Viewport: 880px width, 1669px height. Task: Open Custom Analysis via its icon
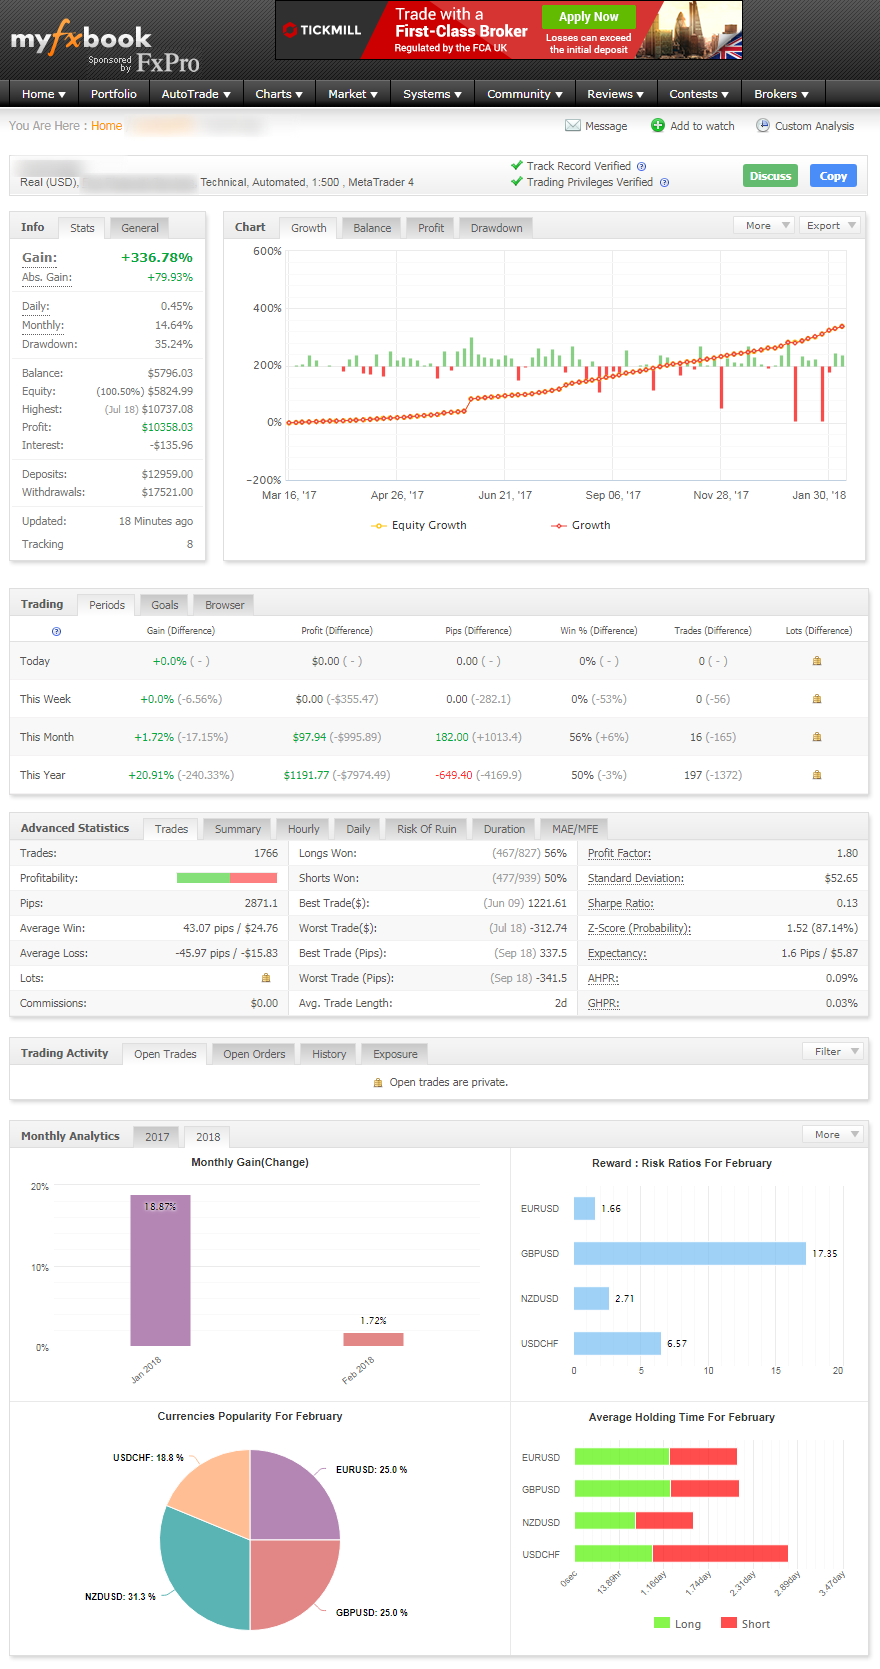[x=763, y=126]
